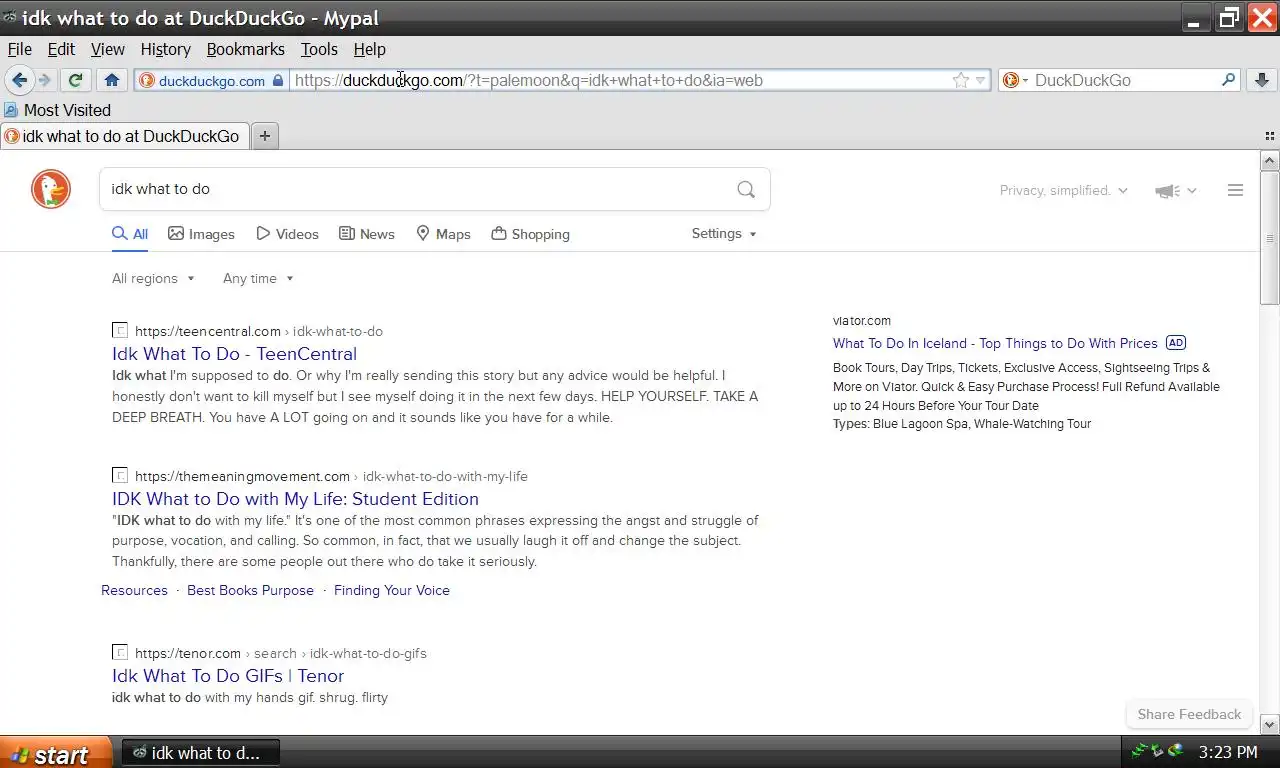Select the All results tab
This screenshot has width=1280, height=768.
click(130, 234)
